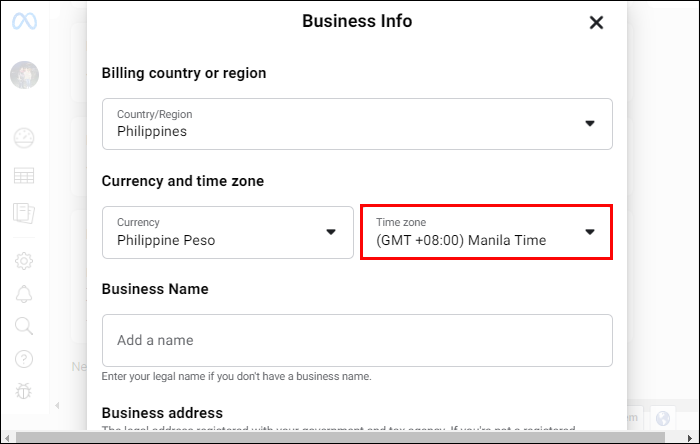Close the Business Info dialog
This screenshot has height=444, width=700.
[596, 22]
